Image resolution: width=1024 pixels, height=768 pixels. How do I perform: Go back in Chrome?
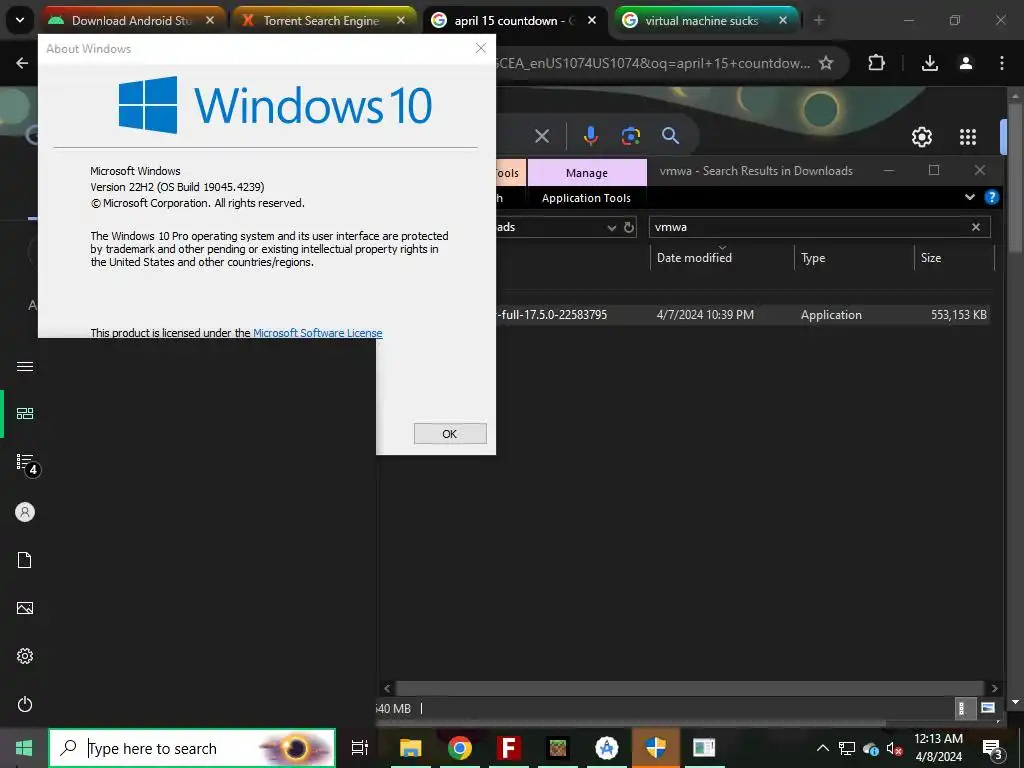(x=22, y=63)
